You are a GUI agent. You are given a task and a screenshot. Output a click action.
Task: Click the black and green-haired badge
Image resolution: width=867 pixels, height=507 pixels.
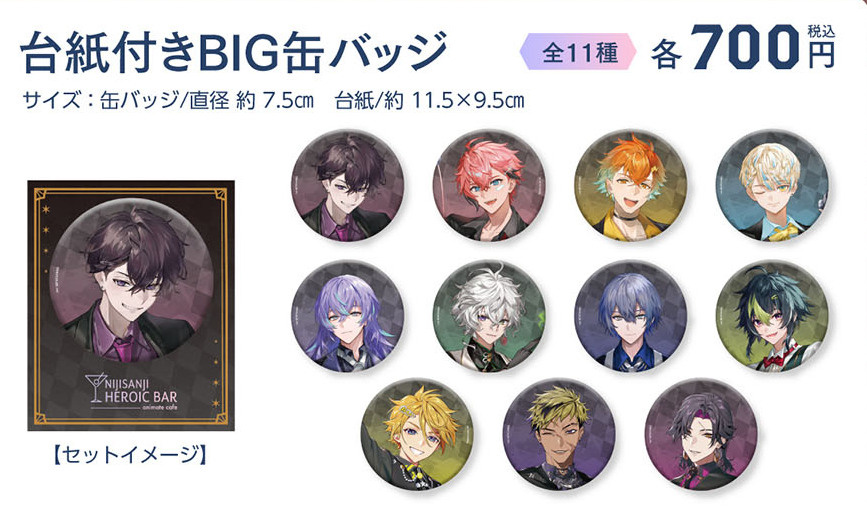coord(772,316)
